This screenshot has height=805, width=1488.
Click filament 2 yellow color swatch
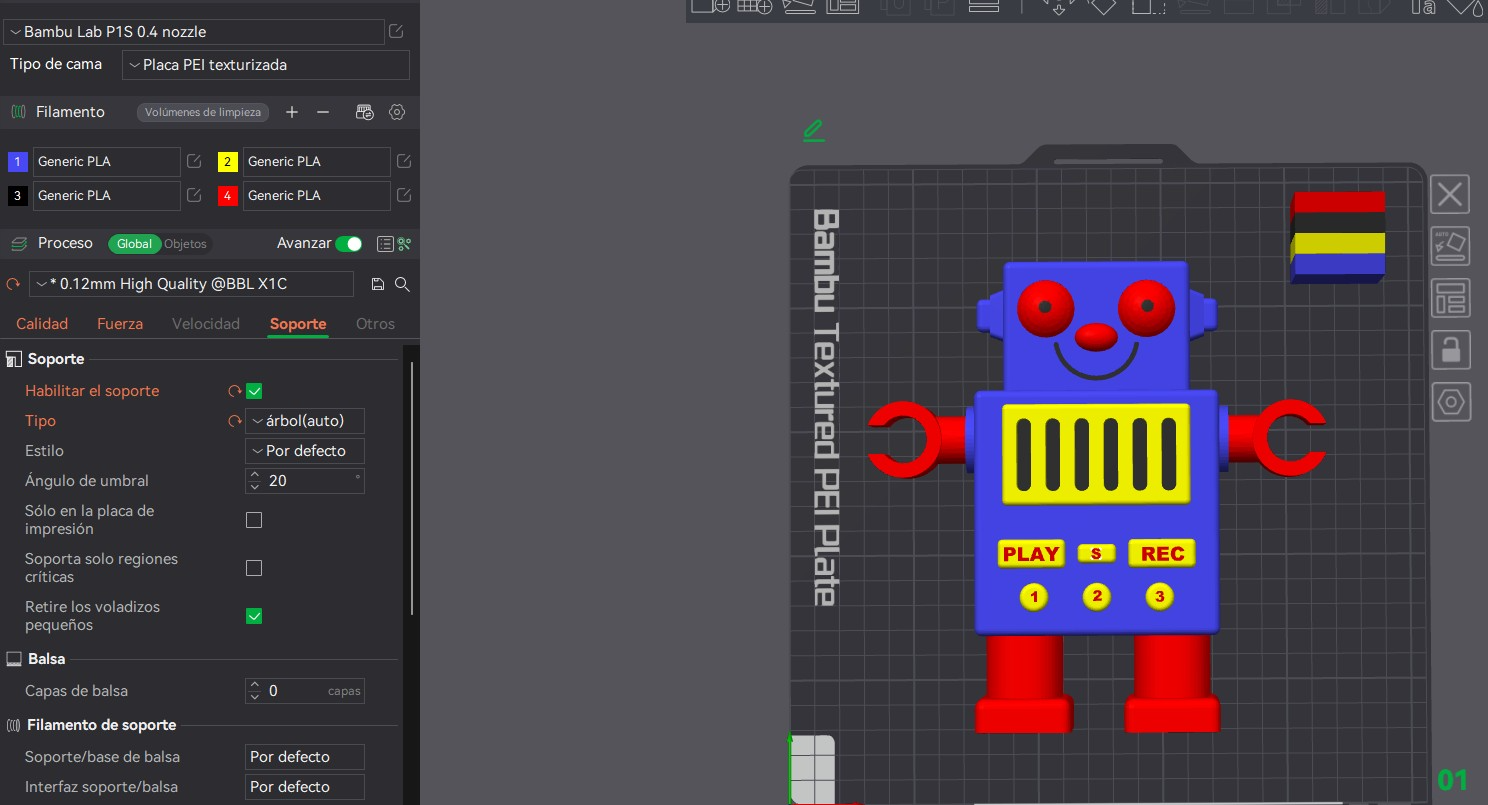(227, 161)
